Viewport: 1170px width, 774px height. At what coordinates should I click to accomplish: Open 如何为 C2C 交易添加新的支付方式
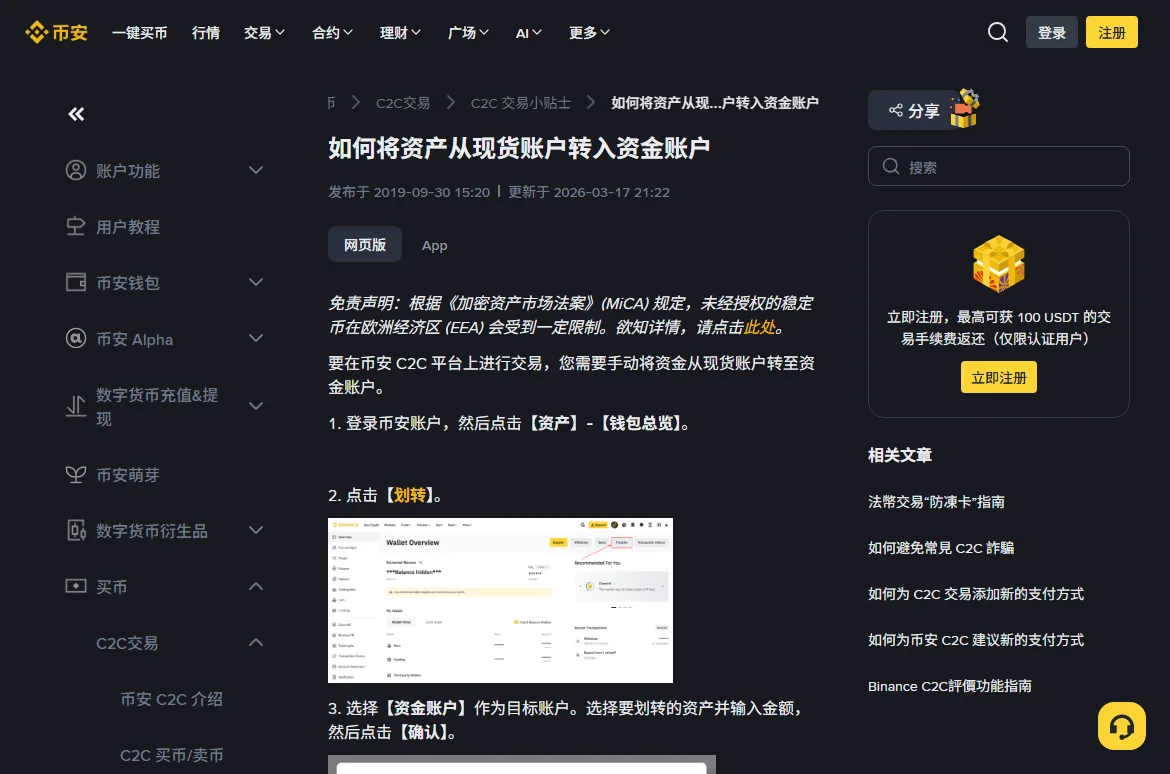point(975,594)
